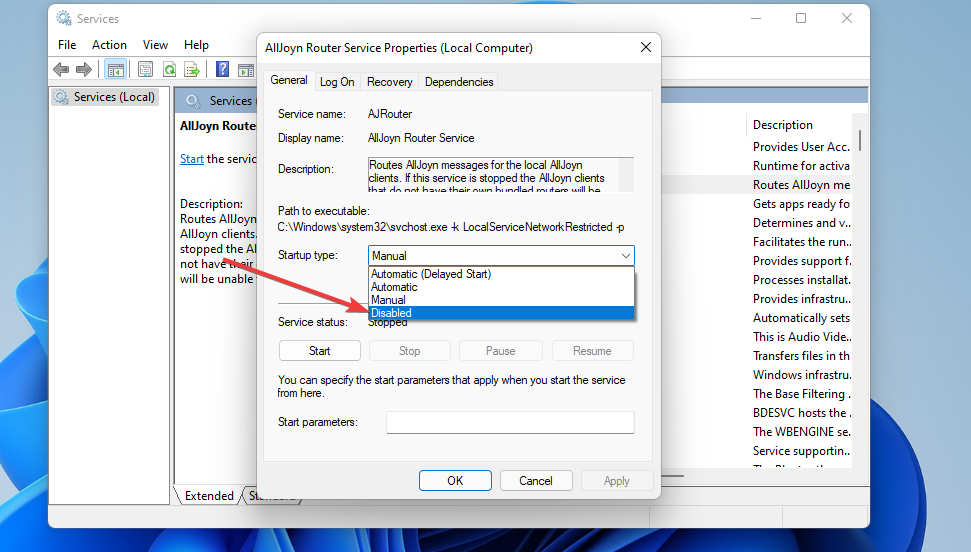The image size is (971, 552).
Task: Open the View menu
Action: (155, 45)
